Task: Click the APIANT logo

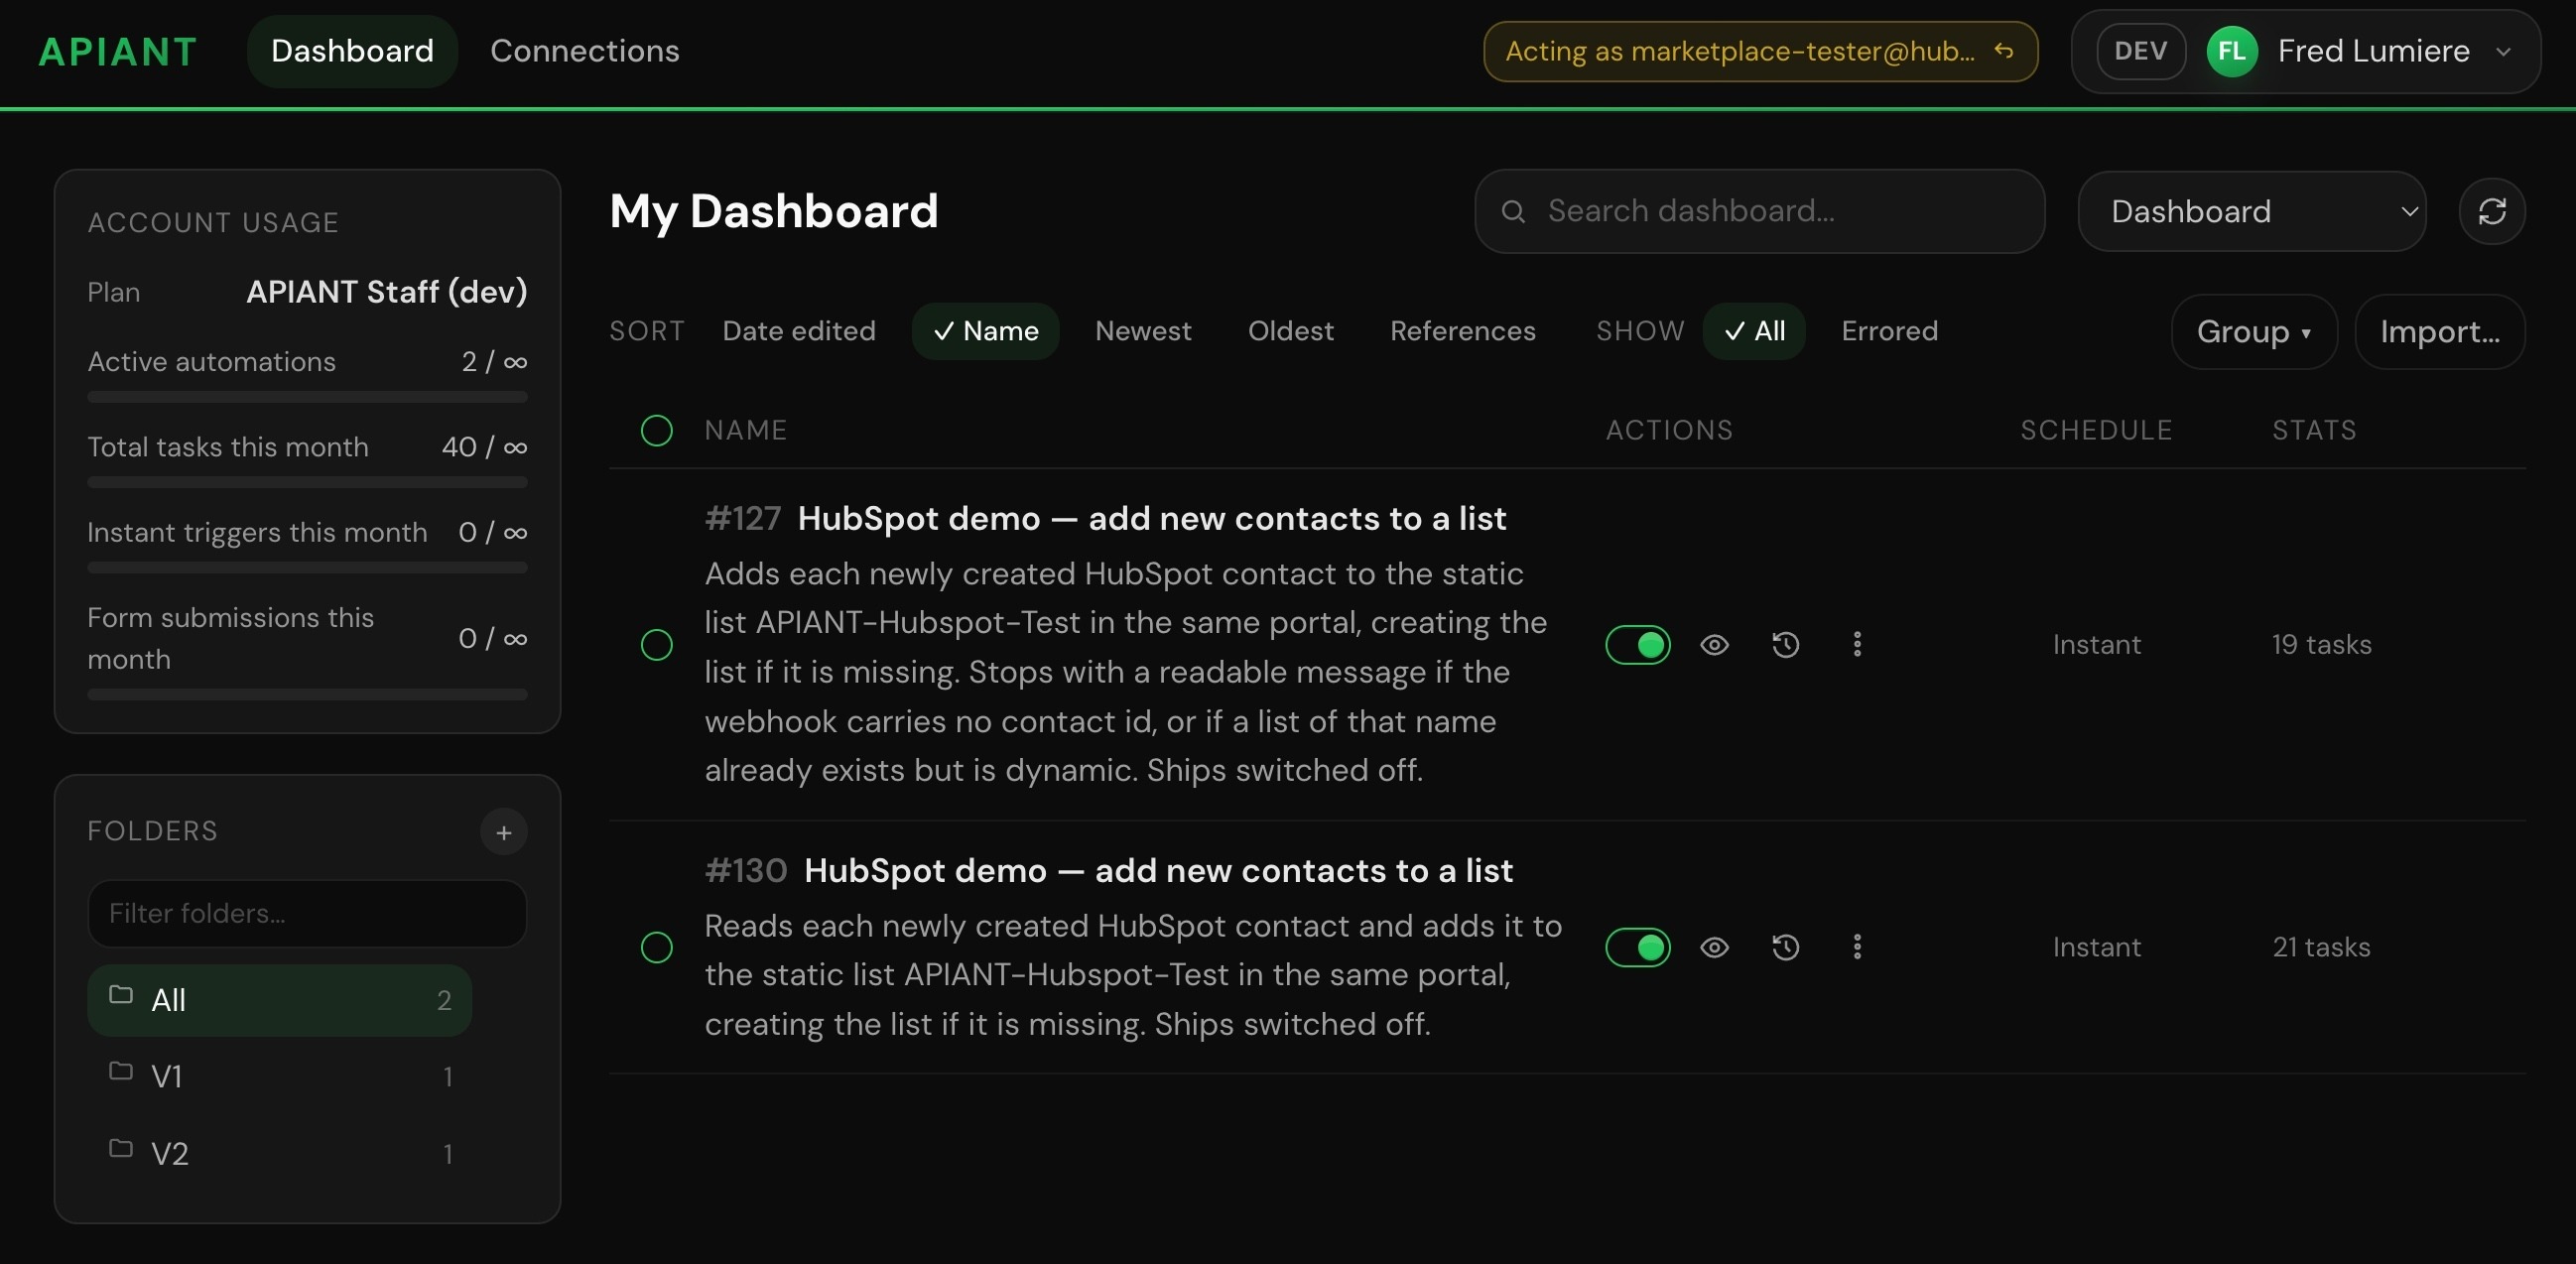Action: pyautogui.click(x=118, y=51)
